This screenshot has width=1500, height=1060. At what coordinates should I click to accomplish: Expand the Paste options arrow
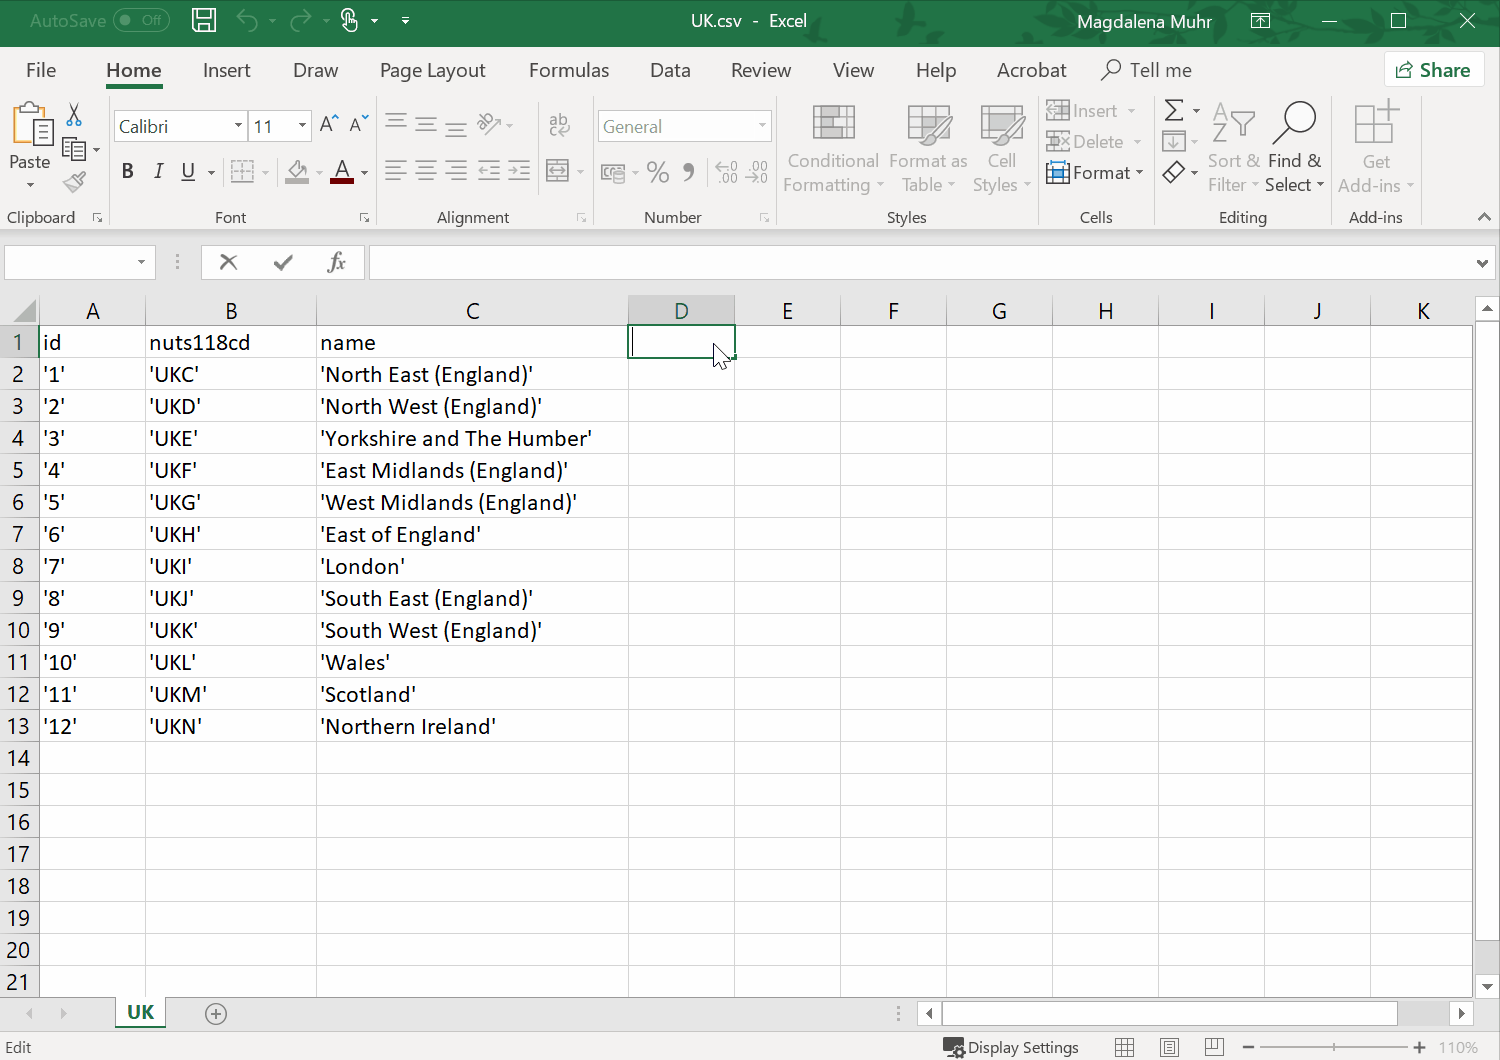click(30, 185)
